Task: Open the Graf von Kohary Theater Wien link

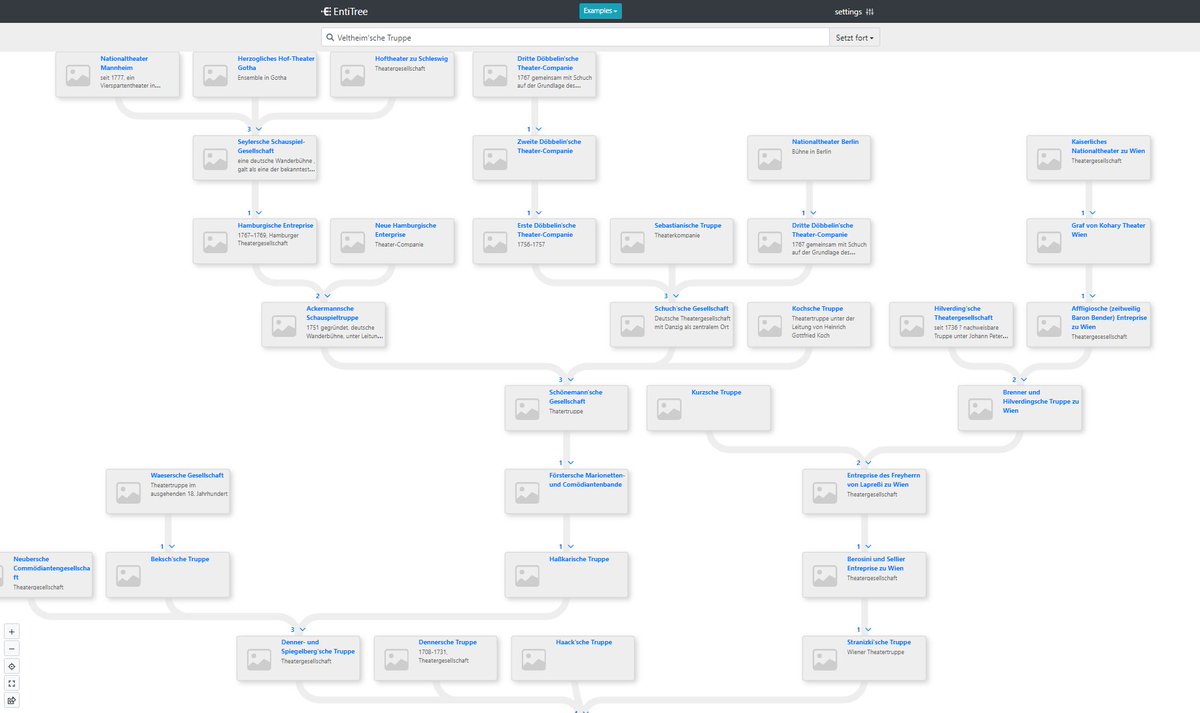Action: [1108, 229]
